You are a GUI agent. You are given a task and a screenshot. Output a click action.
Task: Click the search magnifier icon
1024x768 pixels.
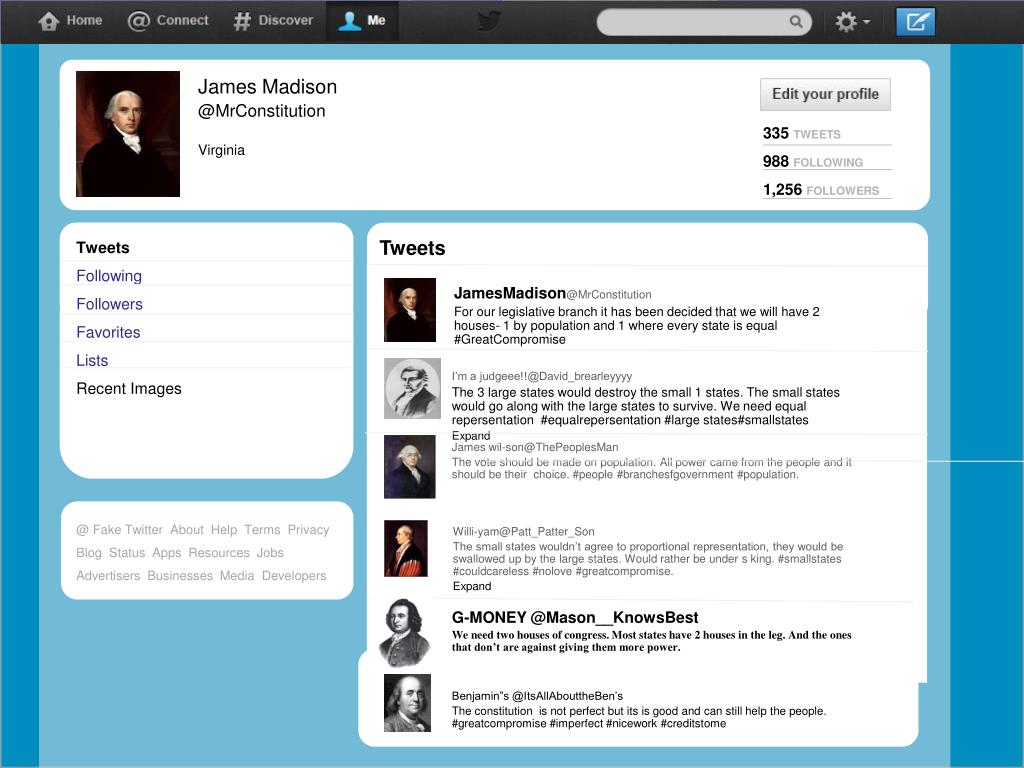795,22
